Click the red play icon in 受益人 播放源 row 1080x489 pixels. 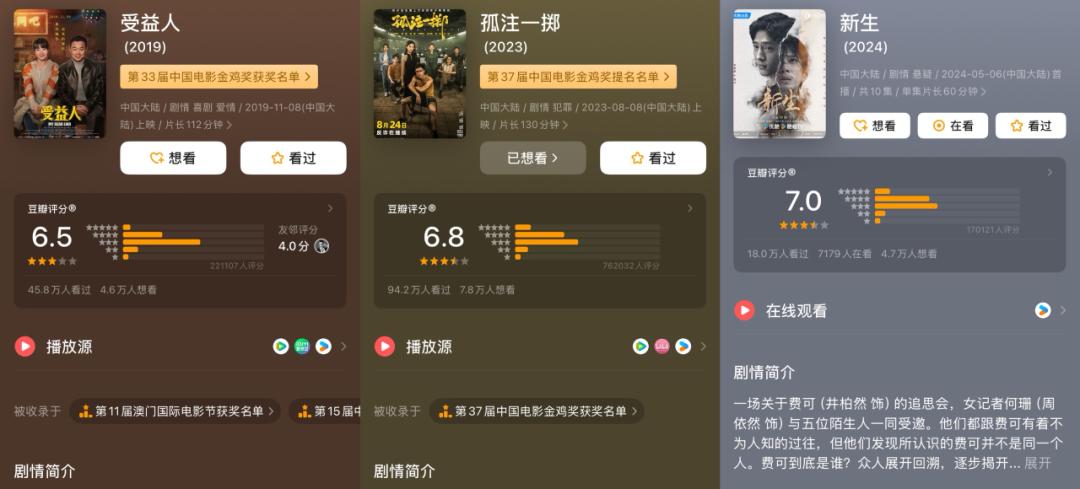coord(25,346)
